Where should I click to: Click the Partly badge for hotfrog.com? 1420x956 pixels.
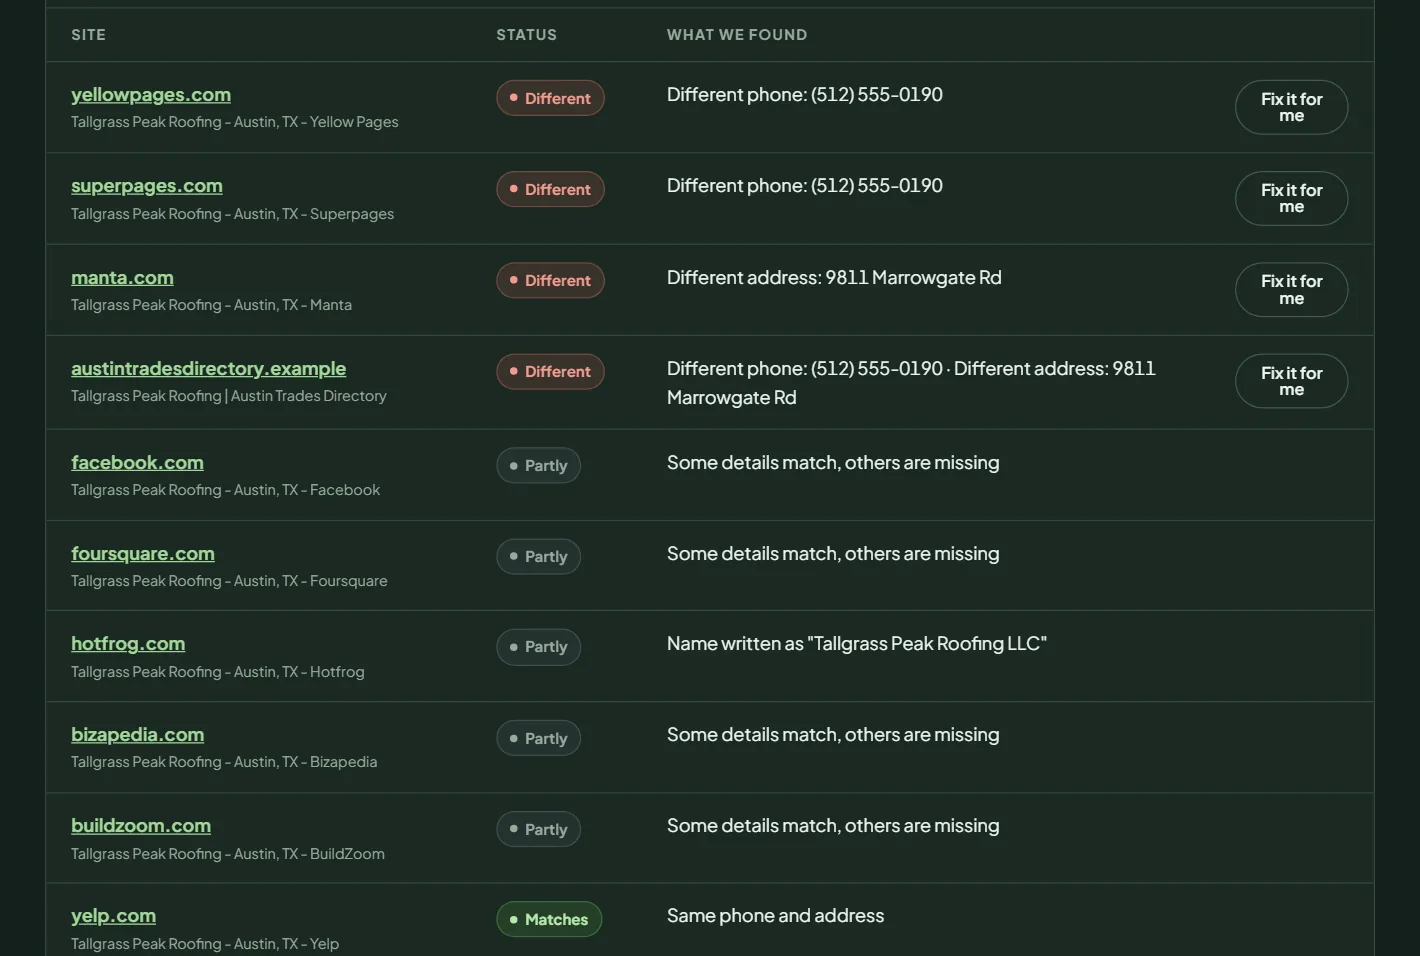[x=538, y=647]
